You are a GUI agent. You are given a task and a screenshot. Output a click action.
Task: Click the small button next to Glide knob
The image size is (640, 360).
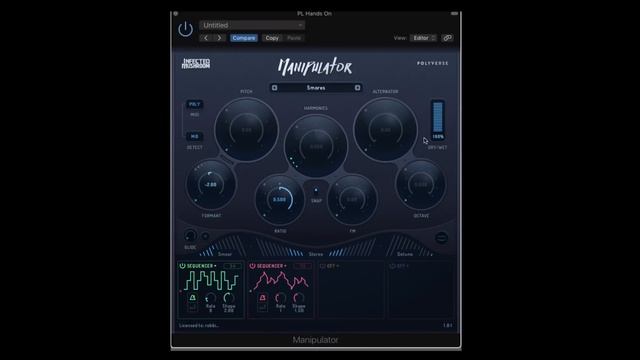point(205,236)
